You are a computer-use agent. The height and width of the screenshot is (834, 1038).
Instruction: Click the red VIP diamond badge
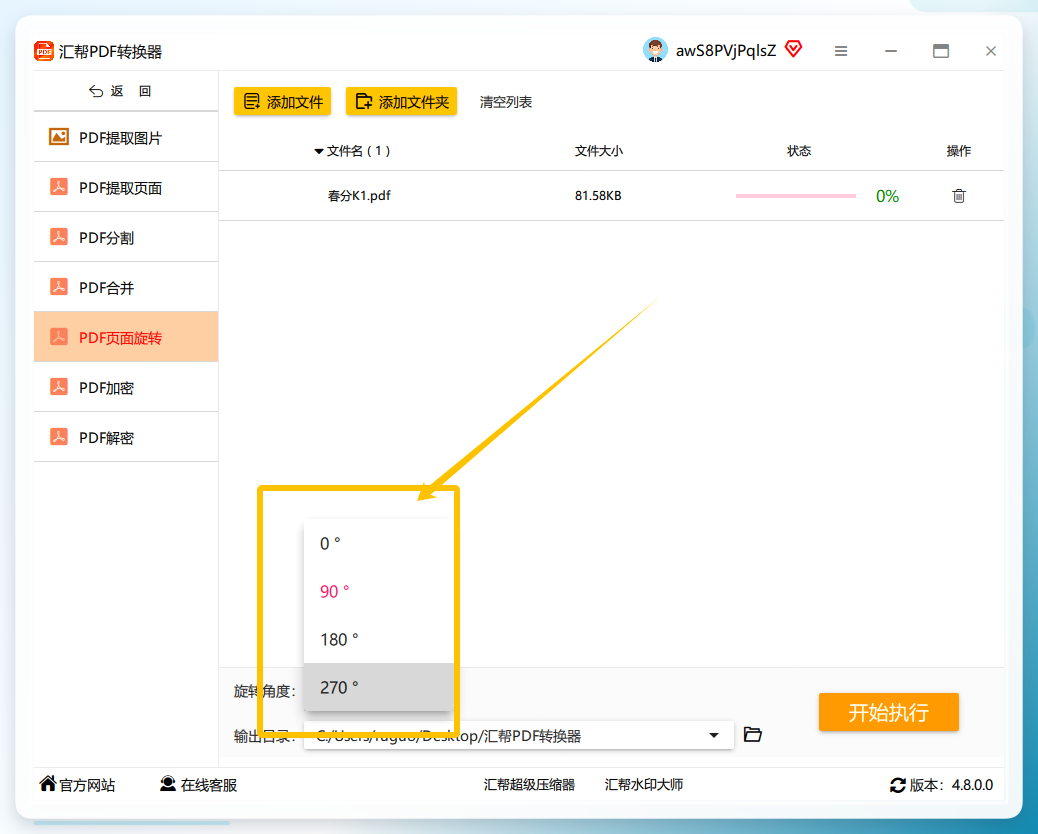[793, 49]
